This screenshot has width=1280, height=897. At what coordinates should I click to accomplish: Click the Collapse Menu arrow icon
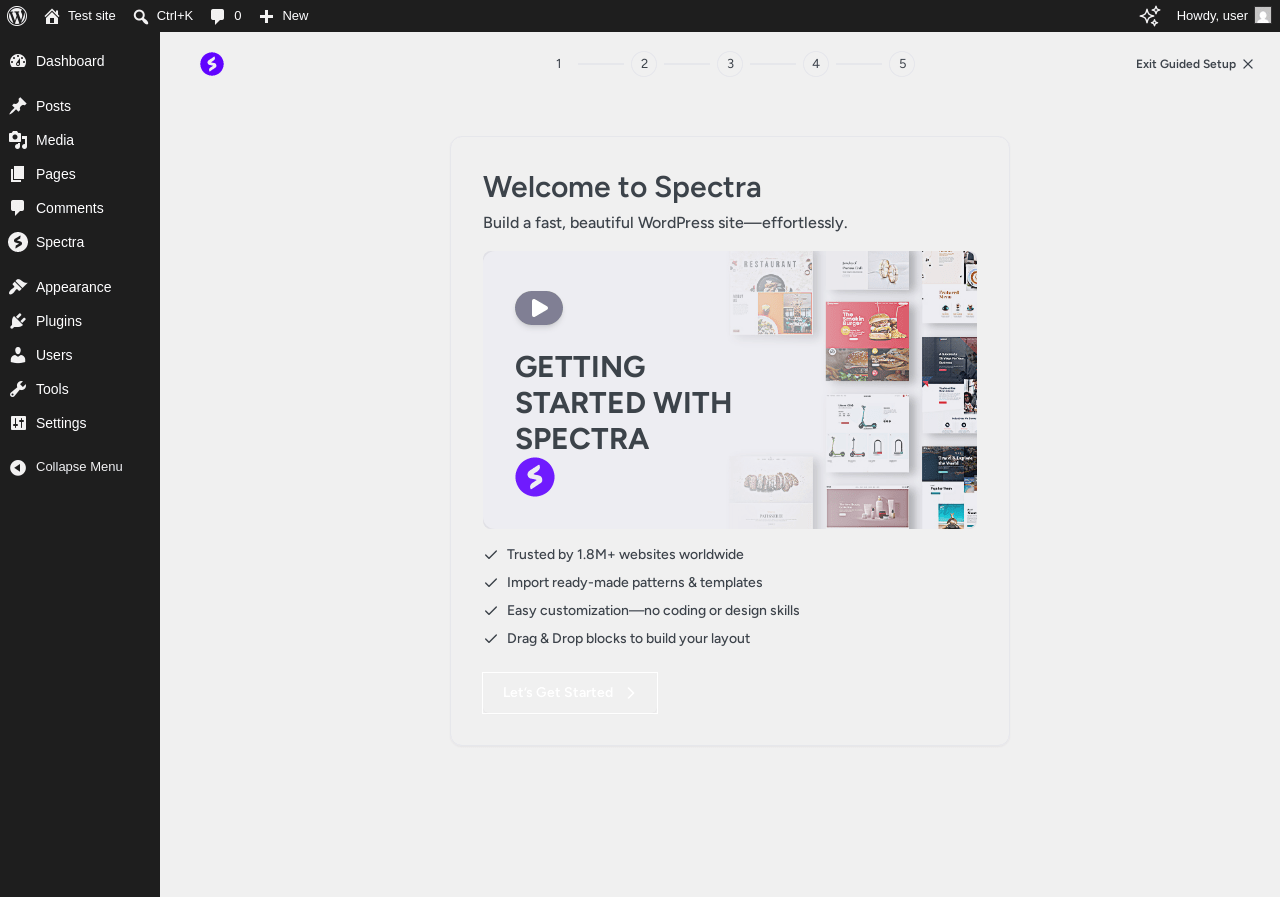(18, 467)
